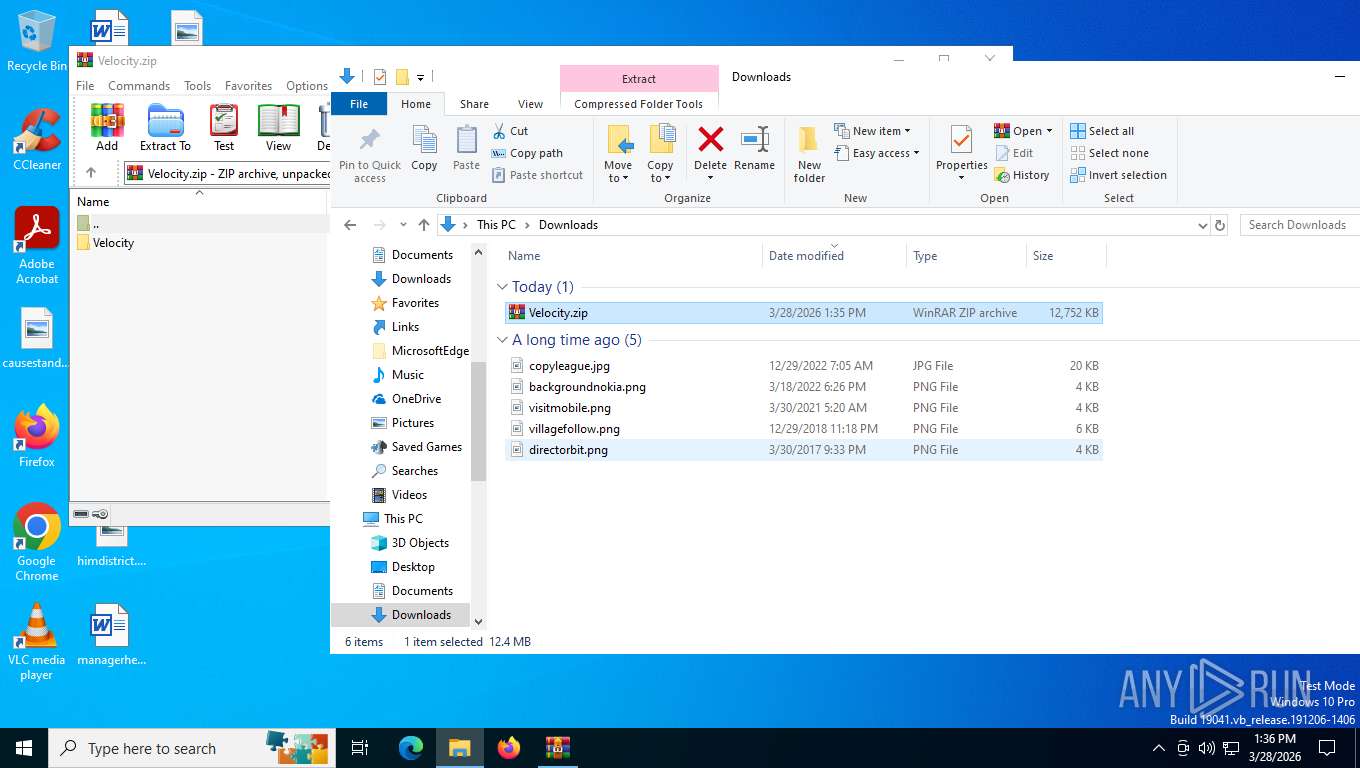Viewport: 1360px width, 768px height.
Task: Open 3D Objects in navigation pane
Action: click(x=420, y=543)
